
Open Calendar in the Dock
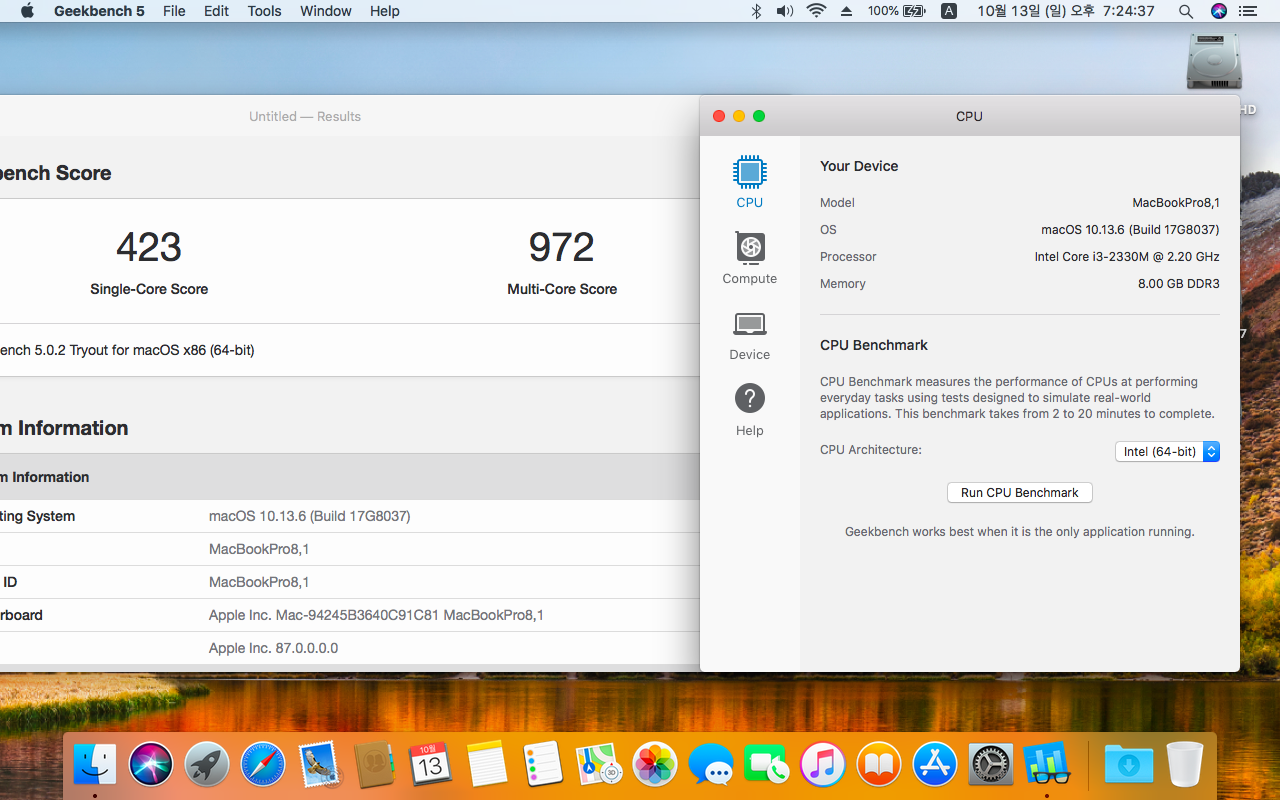click(431, 766)
